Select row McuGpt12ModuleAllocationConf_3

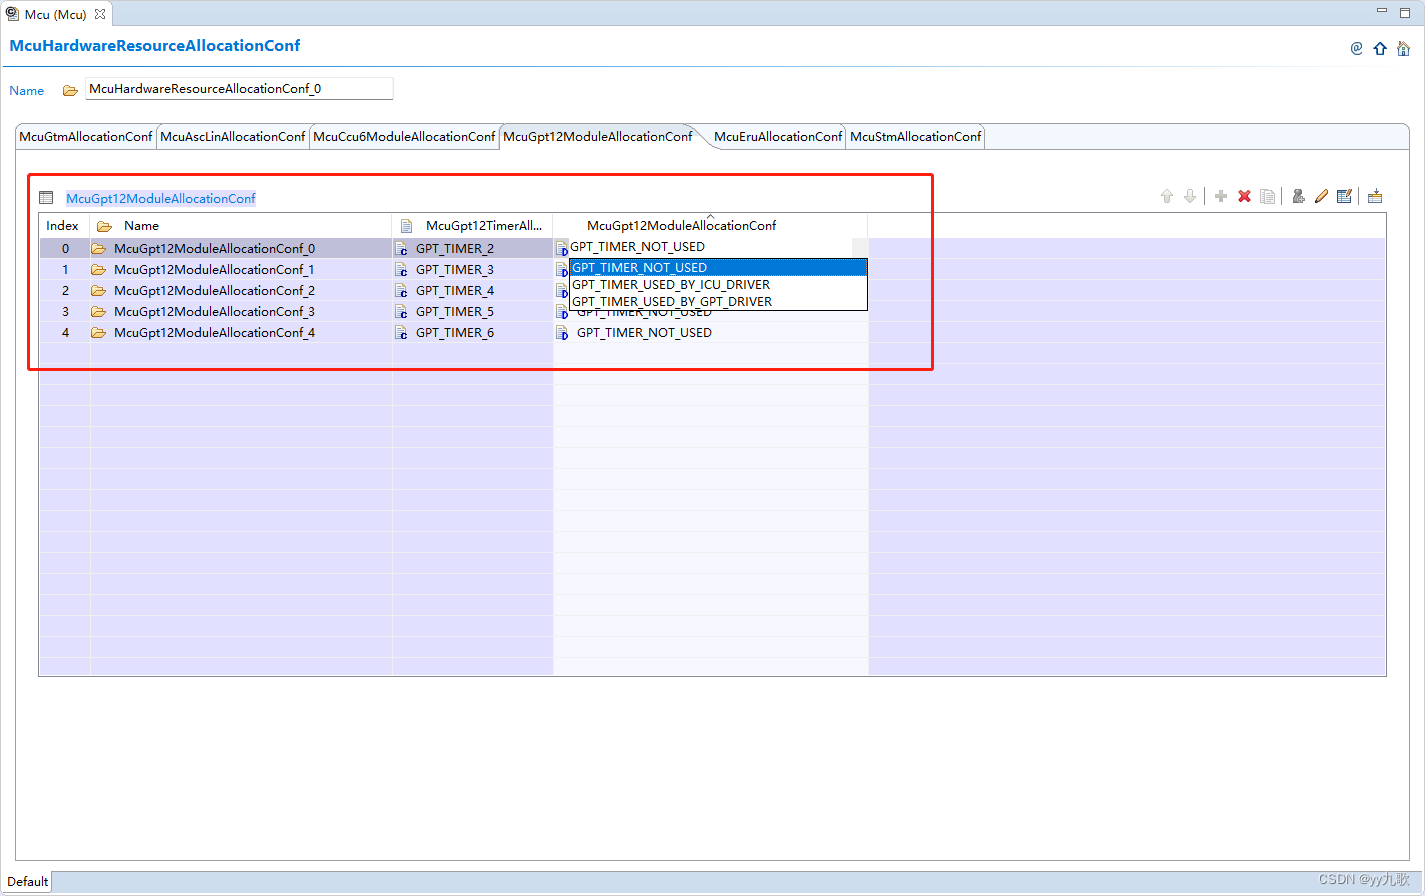pyautogui.click(x=214, y=312)
